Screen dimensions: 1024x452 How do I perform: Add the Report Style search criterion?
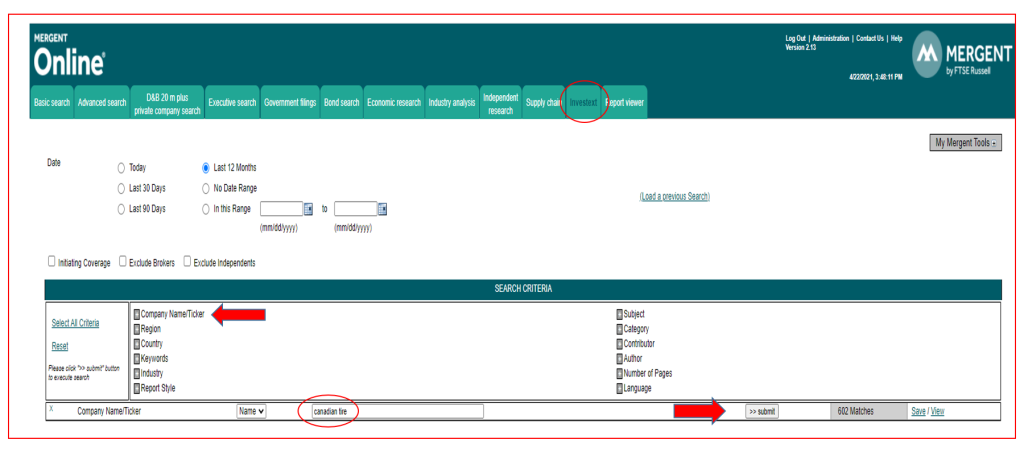[136, 389]
